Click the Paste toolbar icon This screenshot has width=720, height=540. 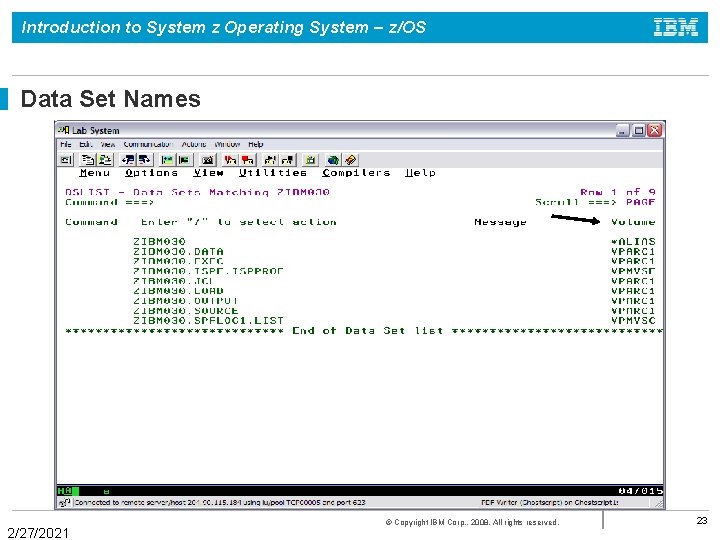coord(105,160)
